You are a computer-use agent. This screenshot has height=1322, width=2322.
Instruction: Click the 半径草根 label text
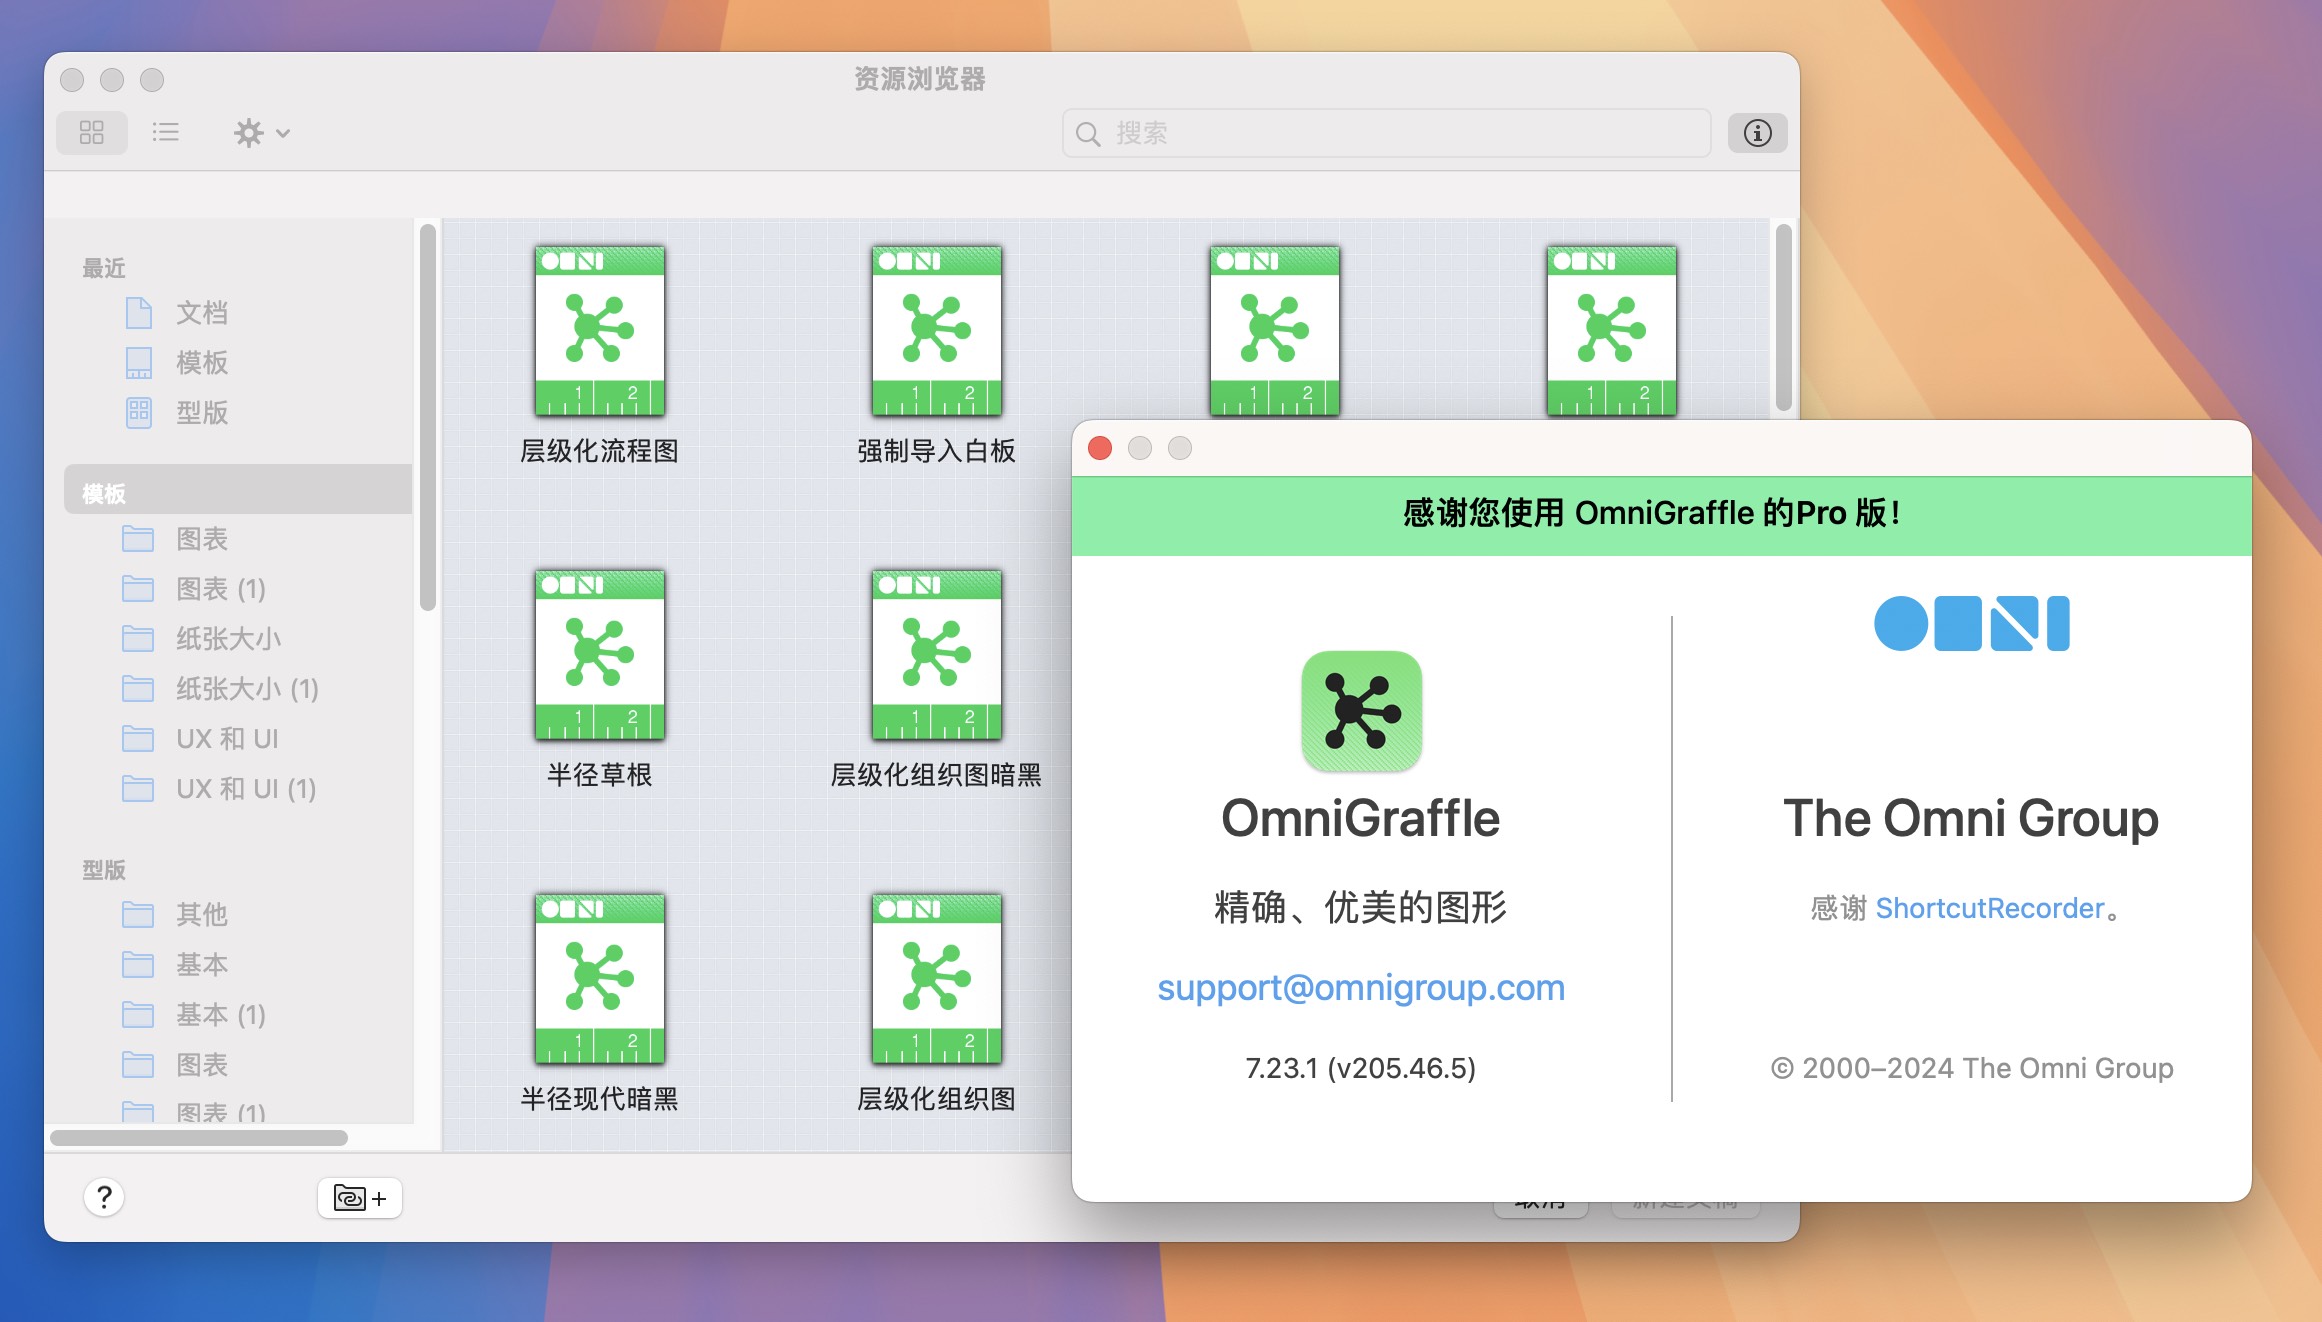tap(599, 775)
